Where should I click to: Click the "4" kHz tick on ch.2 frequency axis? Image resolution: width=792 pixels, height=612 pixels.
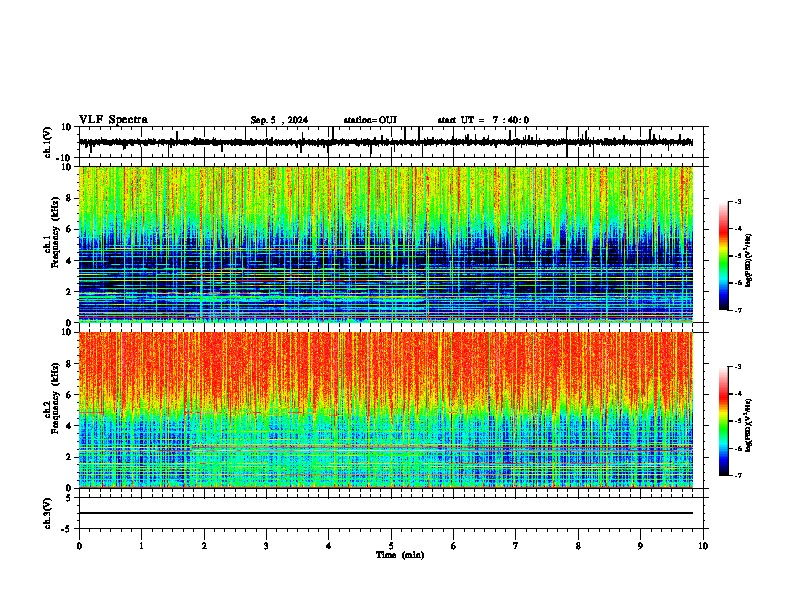69,426
